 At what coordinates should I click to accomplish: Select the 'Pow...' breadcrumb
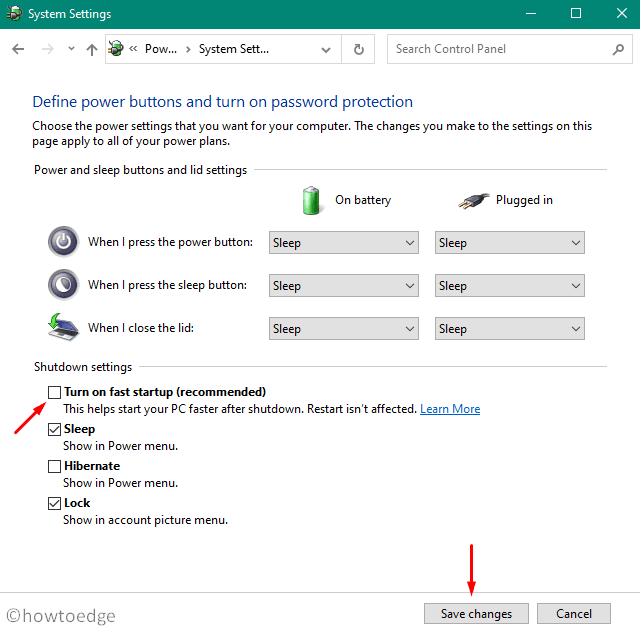pos(161,49)
